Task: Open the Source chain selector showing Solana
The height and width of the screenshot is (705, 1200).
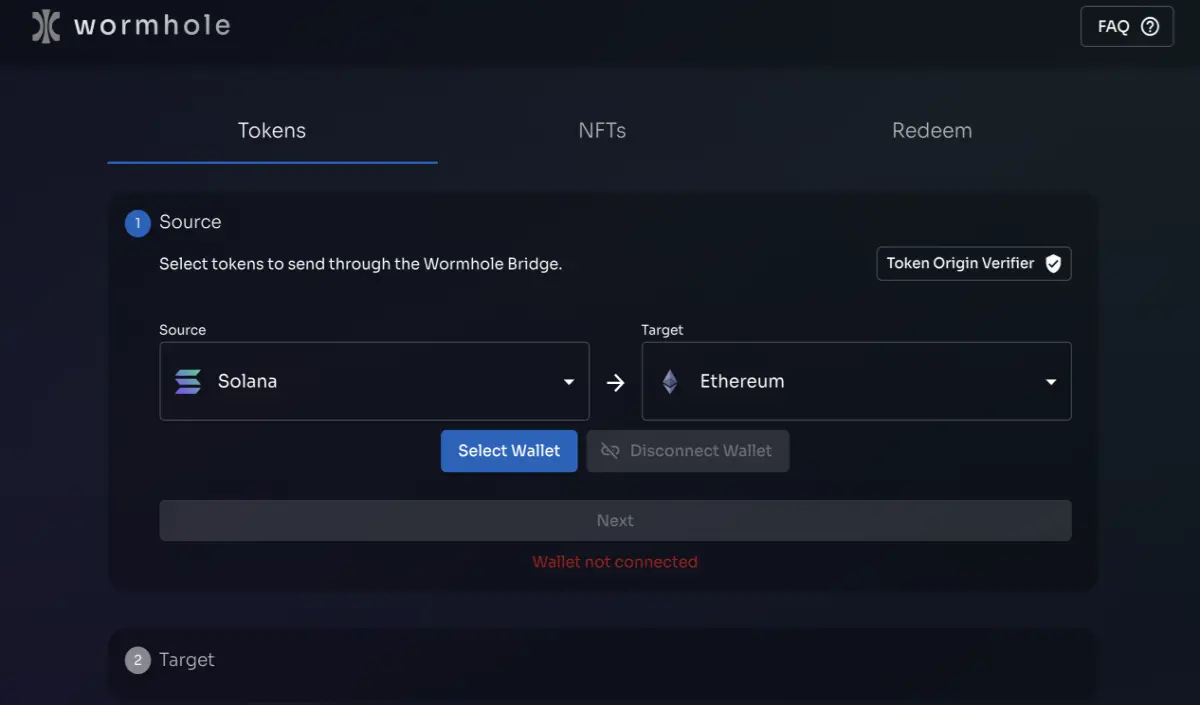Action: [x=374, y=381]
